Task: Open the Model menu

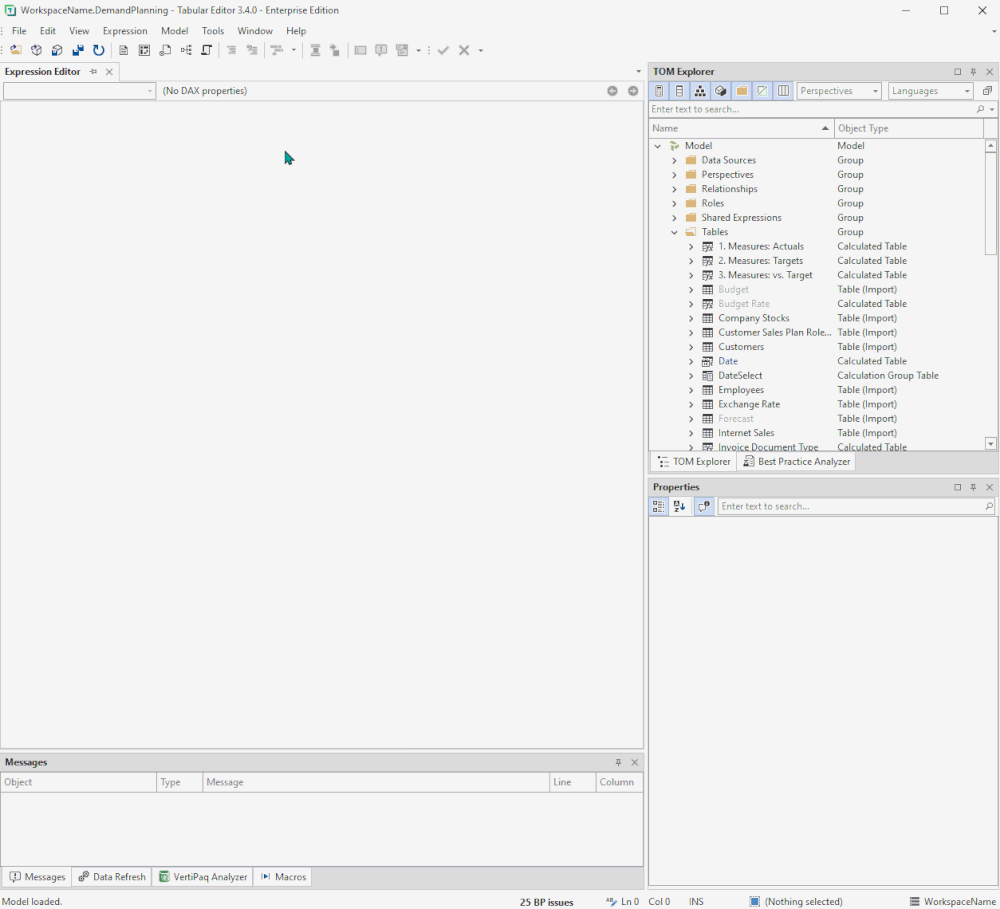Action: [175, 30]
